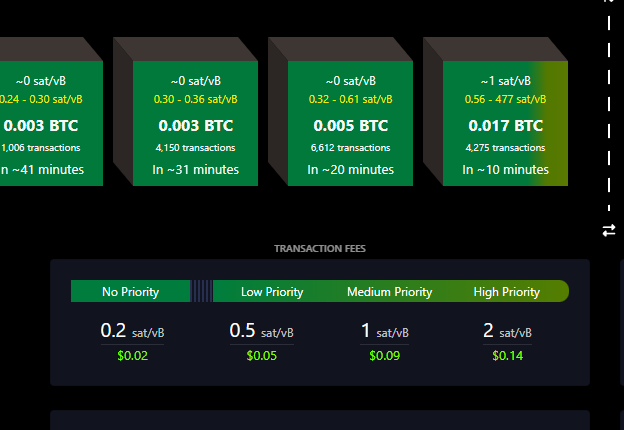Open the mempool block arriving in ~20 minutes
Image resolution: width=624 pixels, height=430 pixels.
pos(350,123)
